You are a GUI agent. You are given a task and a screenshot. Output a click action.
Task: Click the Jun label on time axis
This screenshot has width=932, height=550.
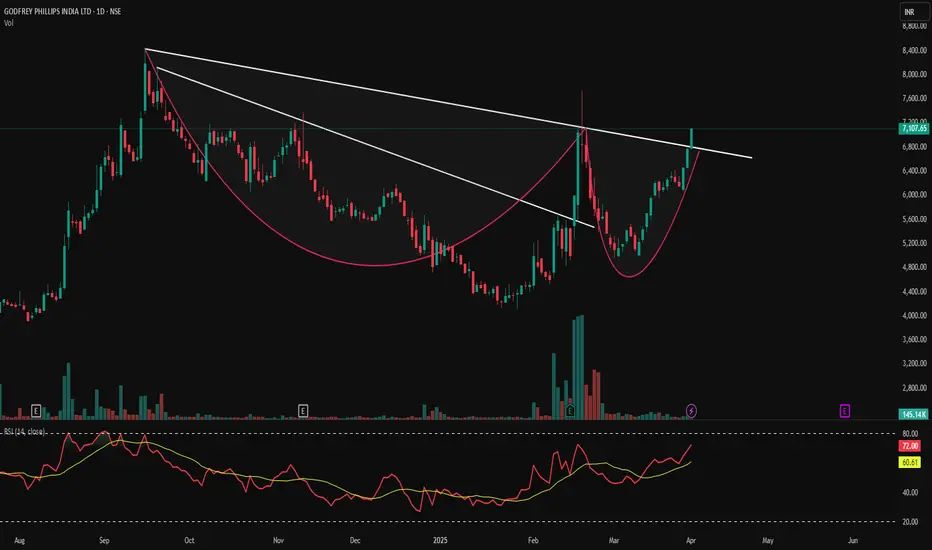point(853,540)
